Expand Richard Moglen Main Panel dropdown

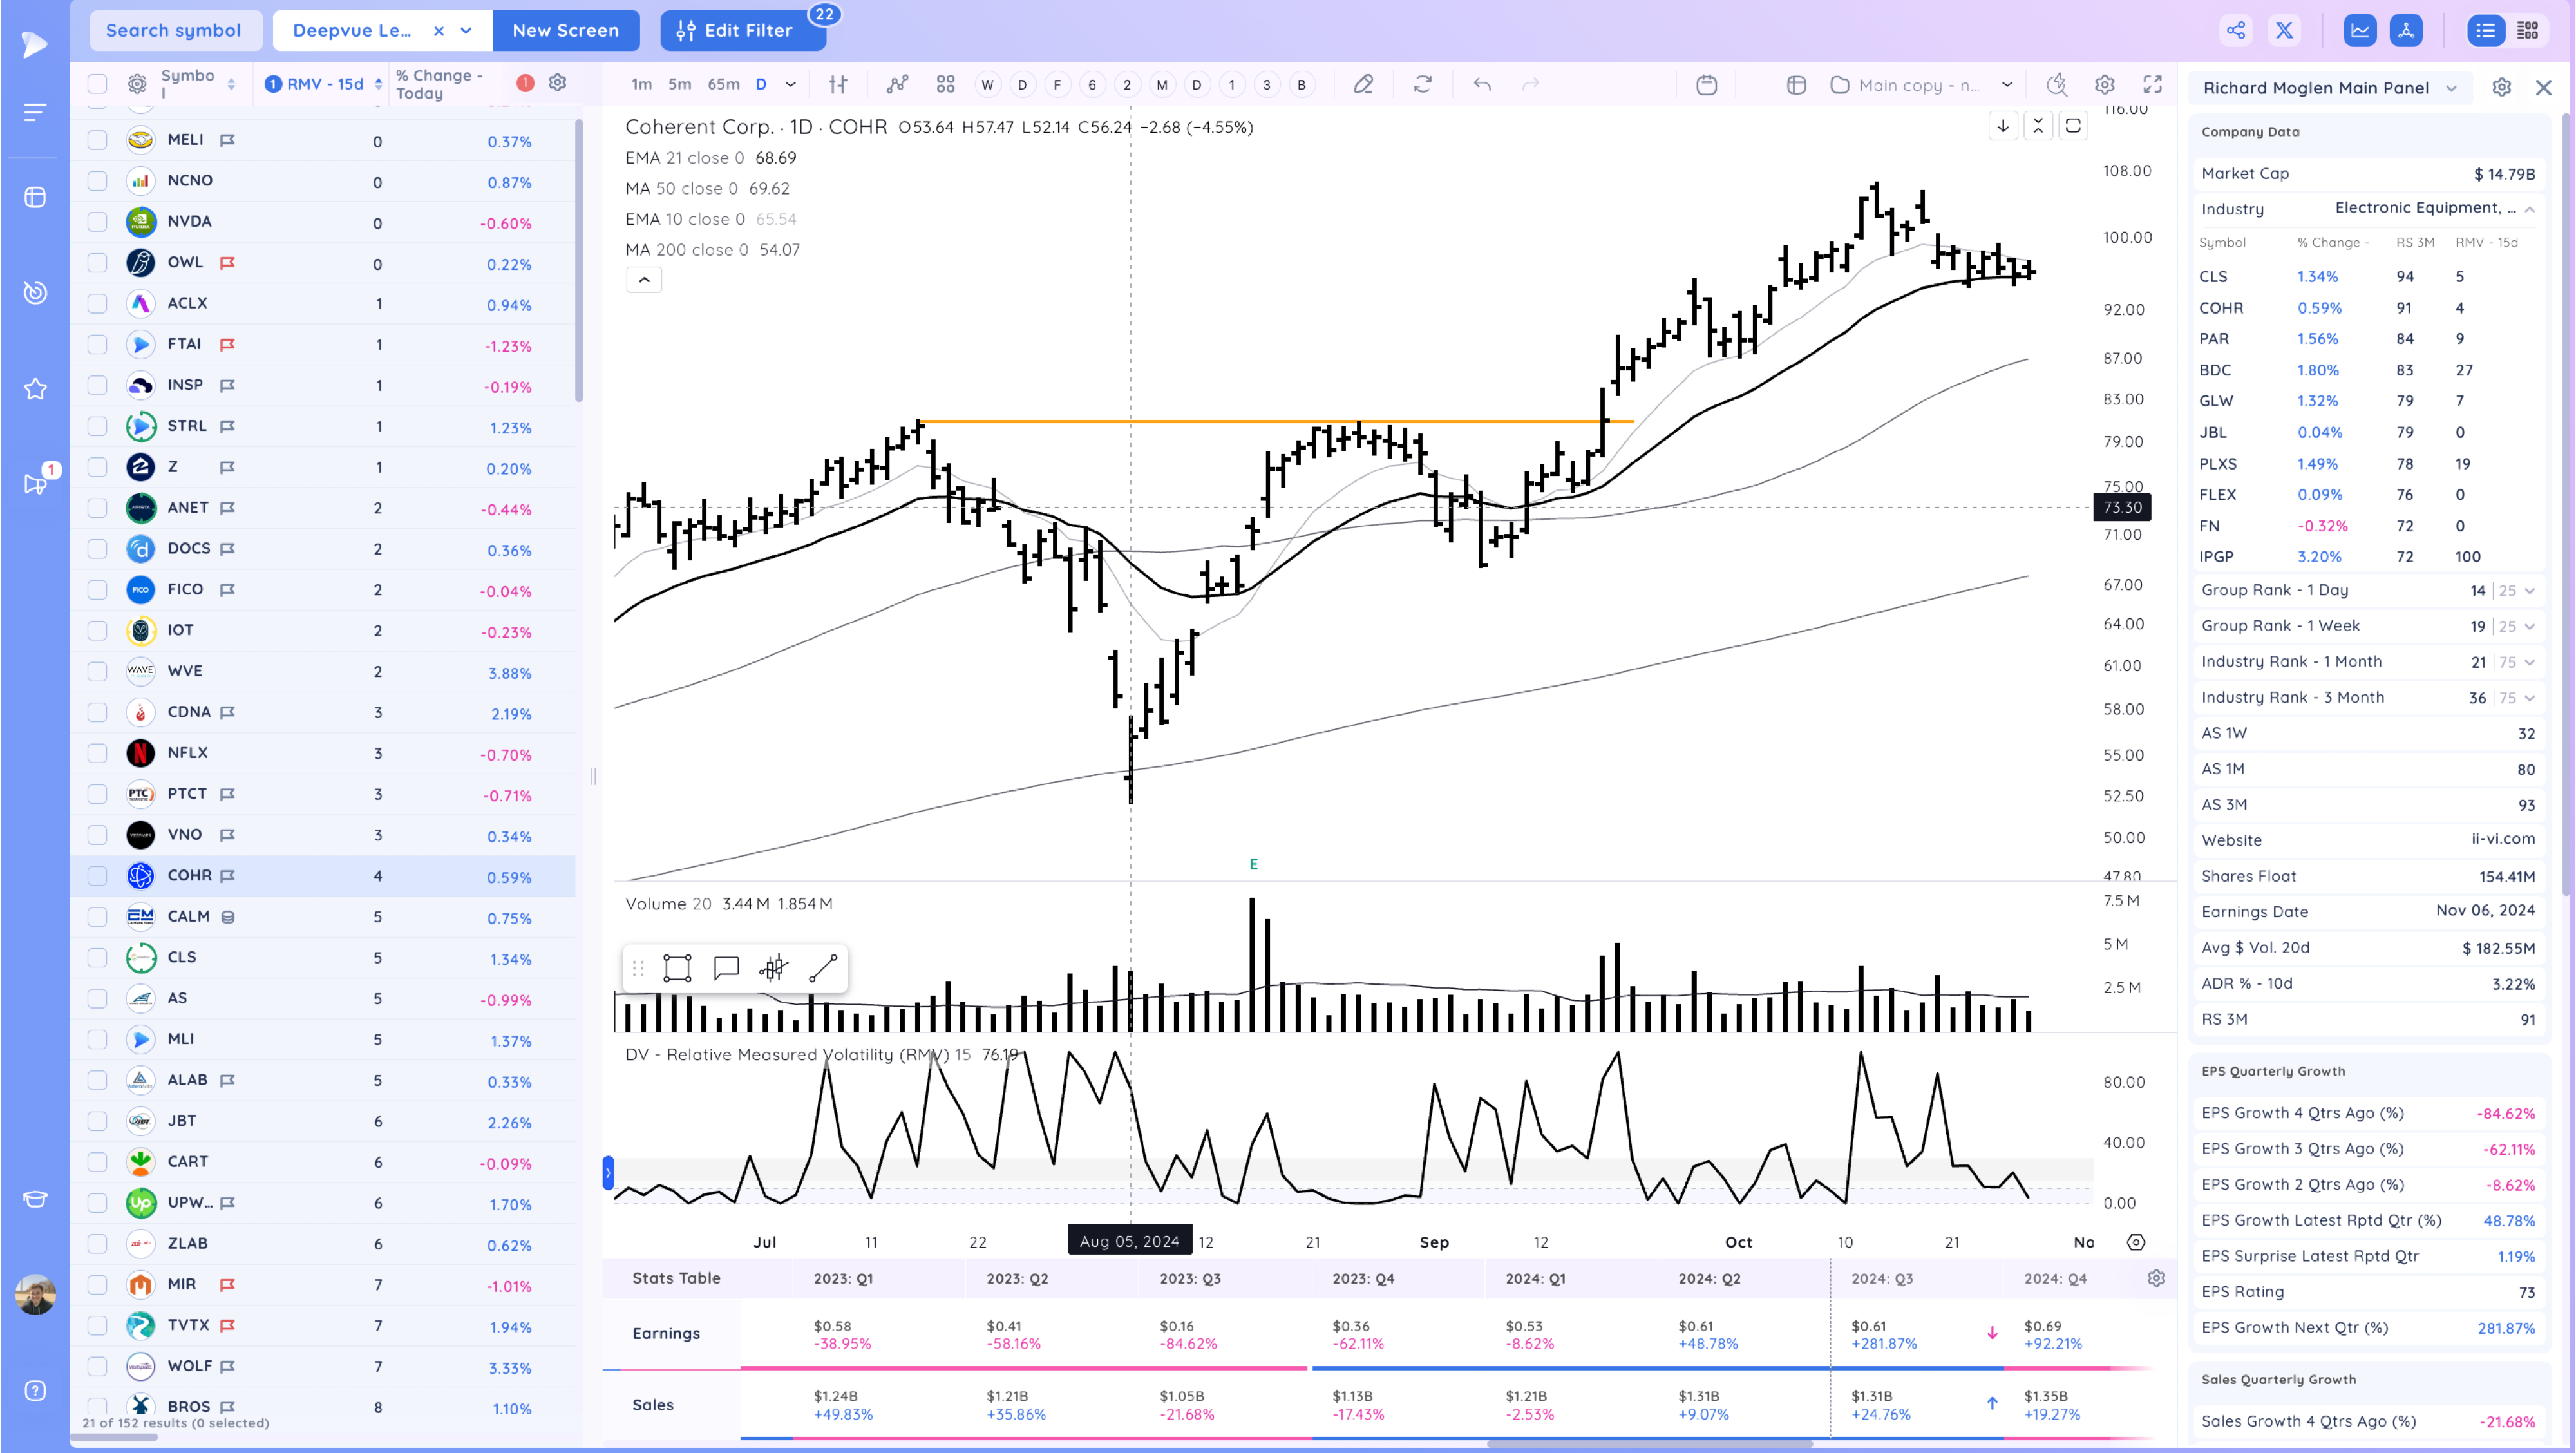click(2452, 88)
